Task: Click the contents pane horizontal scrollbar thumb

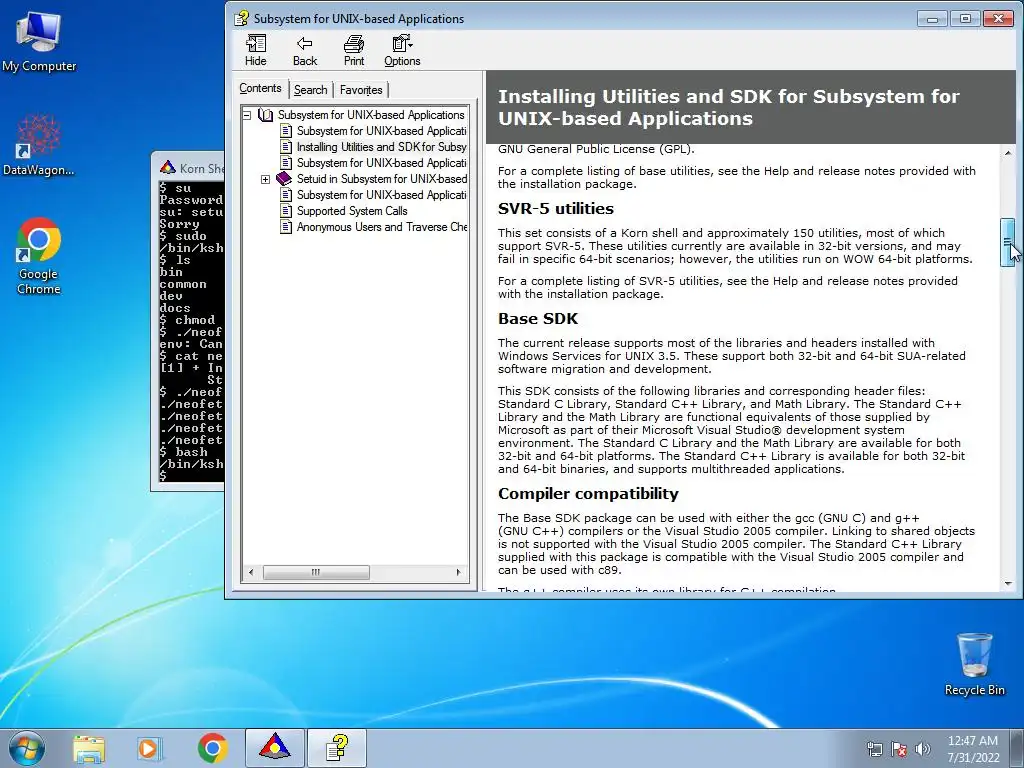Action: coord(316,572)
